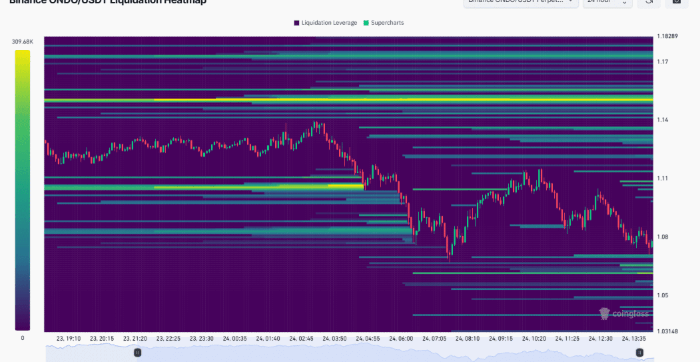Click the 23, 21:20 time axis label
The width and height of the screenshot is (700, 362).
tap(135, 339)
